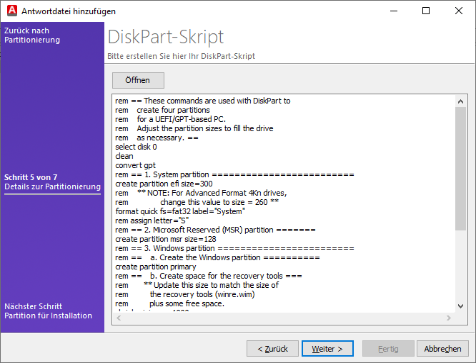Click the 'format quick fs=fat32 label="System"' line
Screen dimensions: 476x363
(x=180, y=211)
